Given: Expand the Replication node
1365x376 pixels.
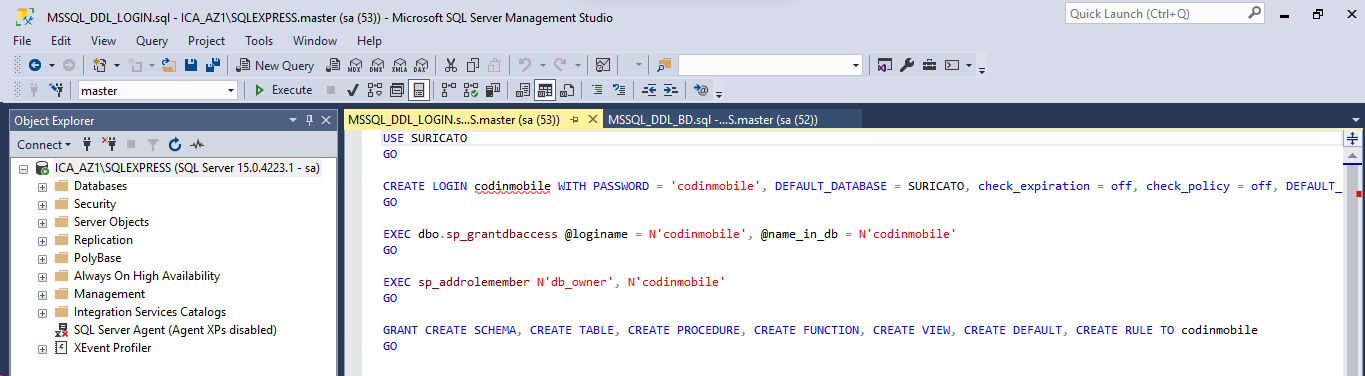Looking at the screenshot, I should click(x=42, y=240).
